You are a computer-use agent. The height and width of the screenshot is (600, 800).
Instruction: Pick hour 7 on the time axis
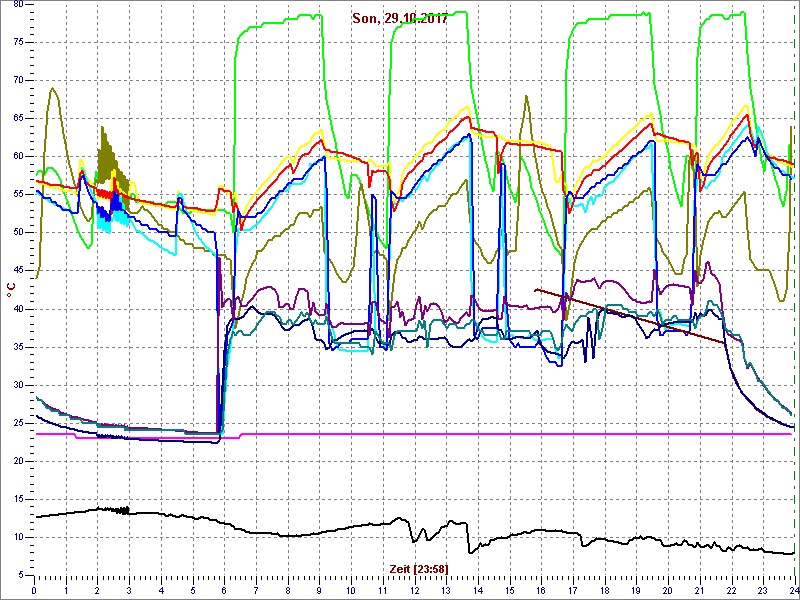pyautogui.click(x=256, y=591)
